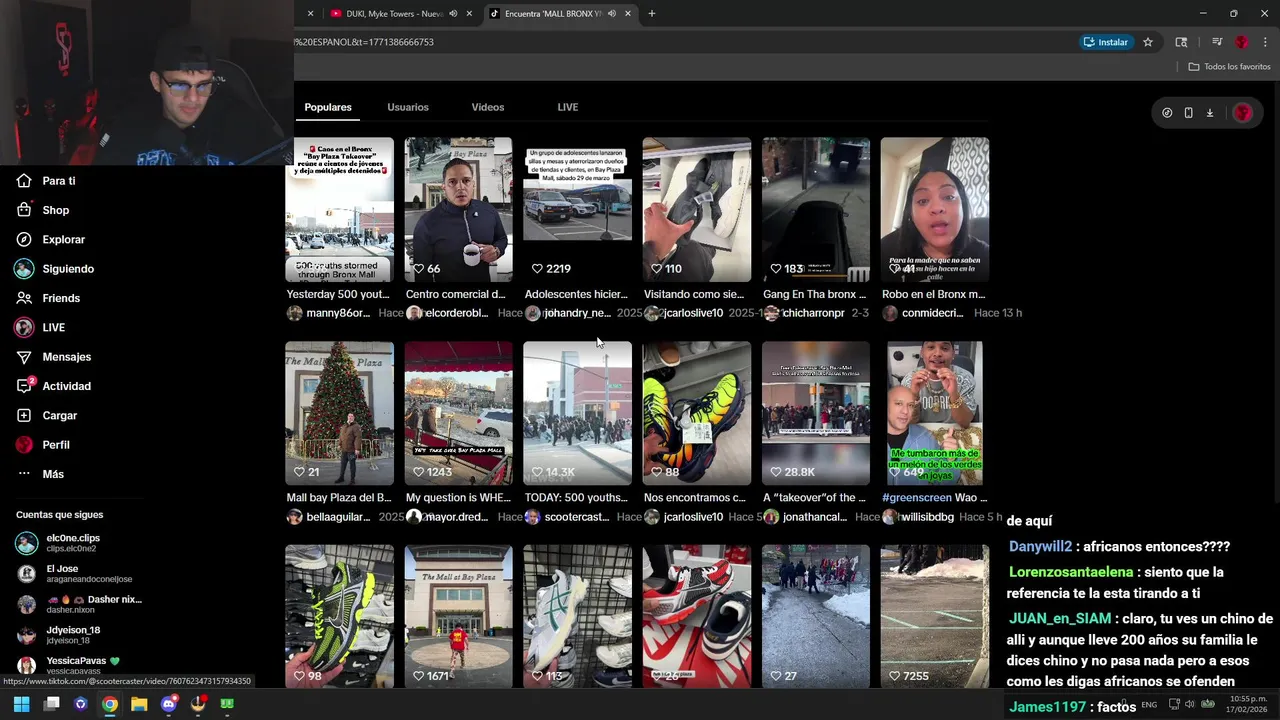Open the 'Visitando como sie...' video title
Viewport: 1280px width, 720px height.
pos(694,294)
